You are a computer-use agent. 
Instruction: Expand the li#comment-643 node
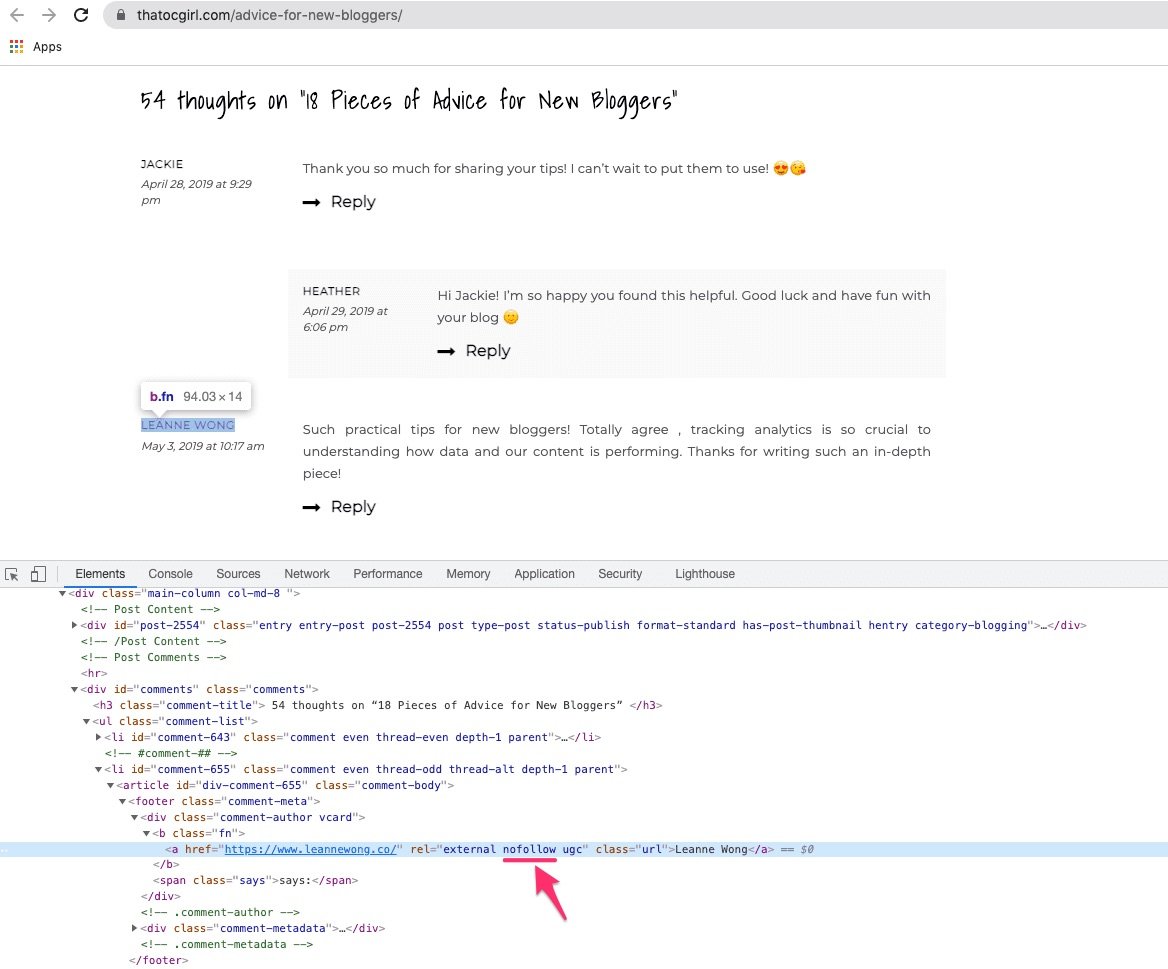click(97, 737)
